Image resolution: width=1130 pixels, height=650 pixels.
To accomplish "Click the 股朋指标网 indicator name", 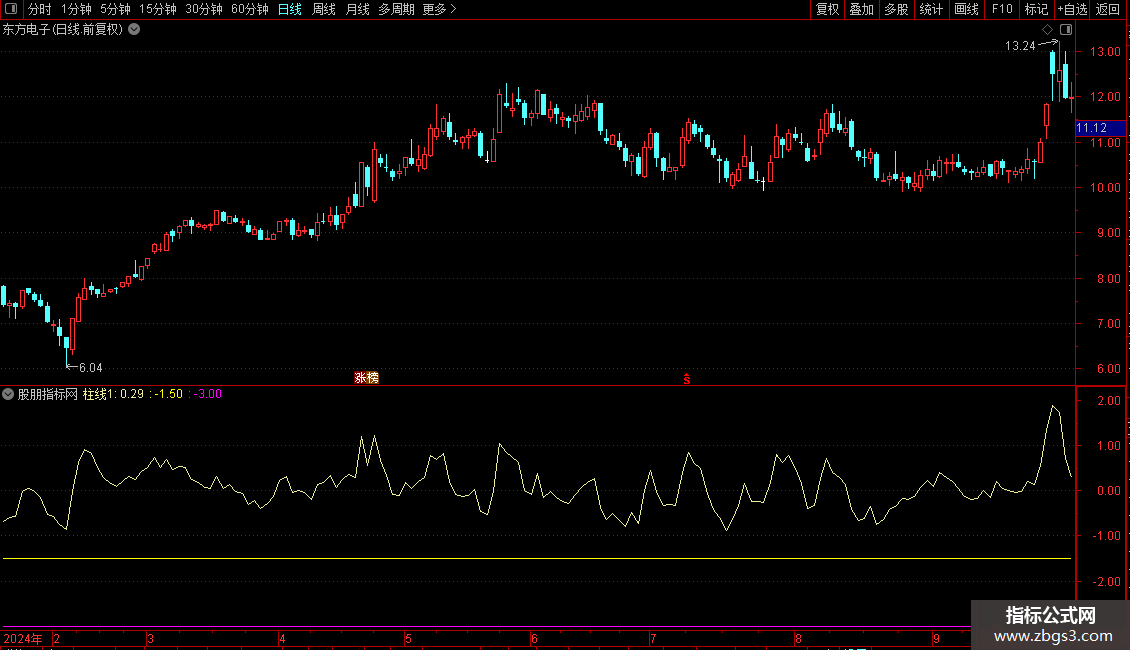I will tap(48, 394).
